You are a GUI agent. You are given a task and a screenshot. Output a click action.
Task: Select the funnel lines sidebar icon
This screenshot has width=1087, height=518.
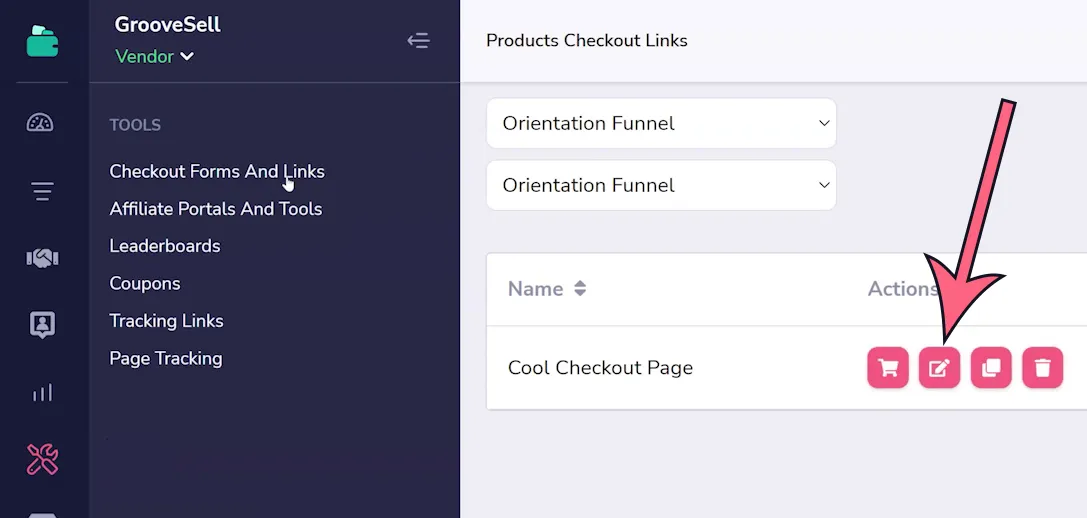[x=42, y=191]
